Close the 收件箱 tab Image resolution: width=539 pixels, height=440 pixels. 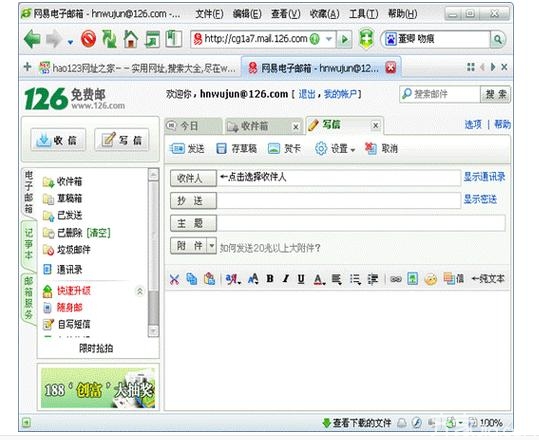click(296, 127)
